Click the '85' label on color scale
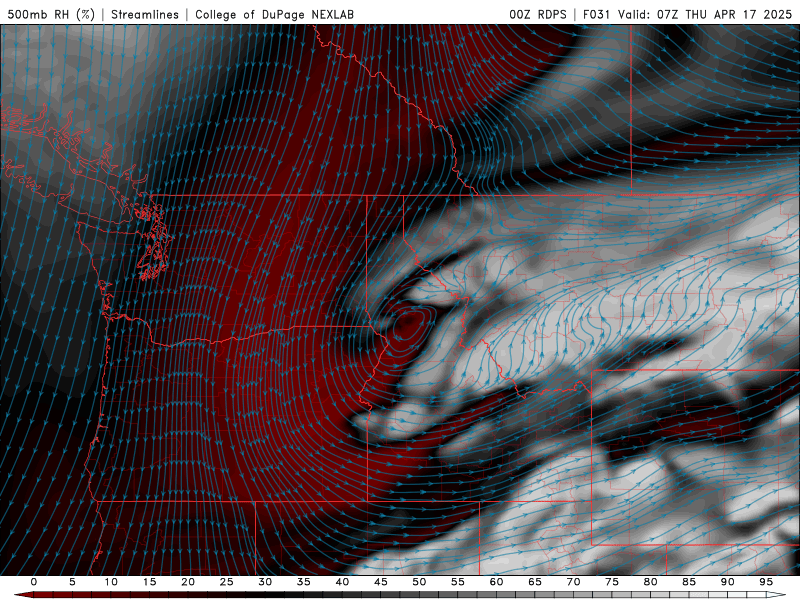This screenshot has height=600, width=800. 689,582
